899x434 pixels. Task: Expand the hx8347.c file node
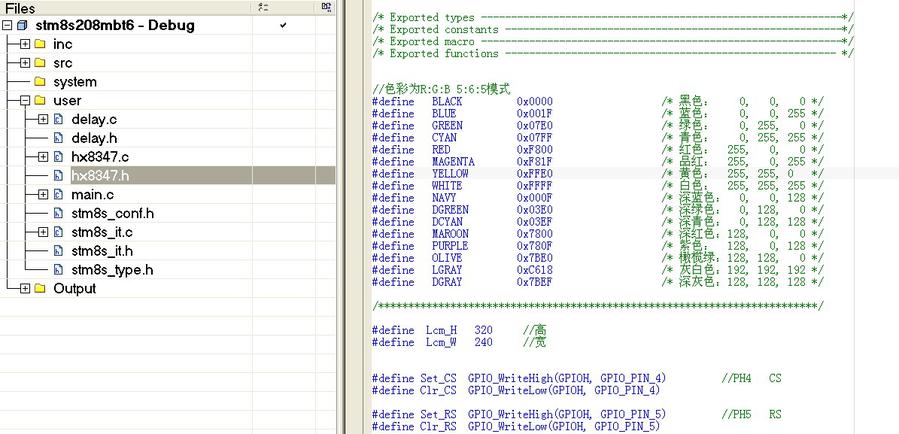click(x=43, y=157)
